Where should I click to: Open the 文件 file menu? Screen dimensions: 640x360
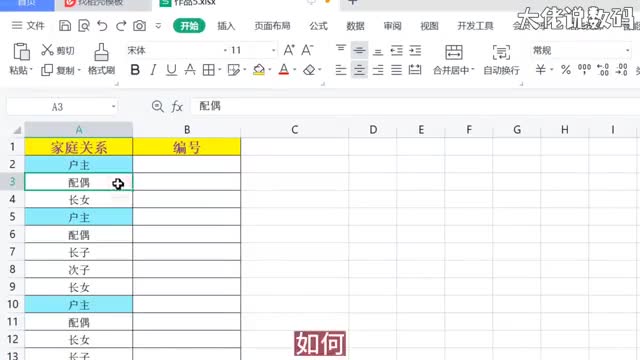[x=28, y=26]
